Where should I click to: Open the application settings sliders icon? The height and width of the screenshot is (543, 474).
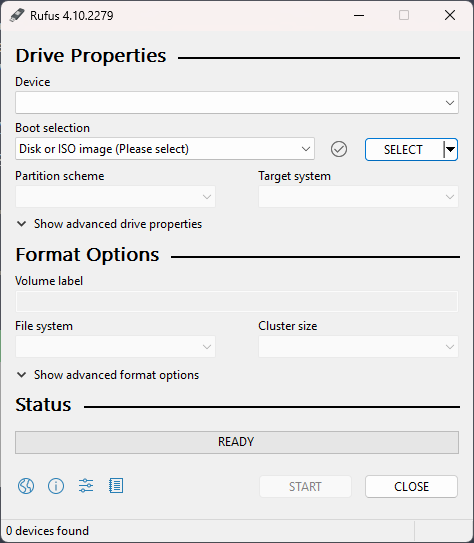point(86,486)
